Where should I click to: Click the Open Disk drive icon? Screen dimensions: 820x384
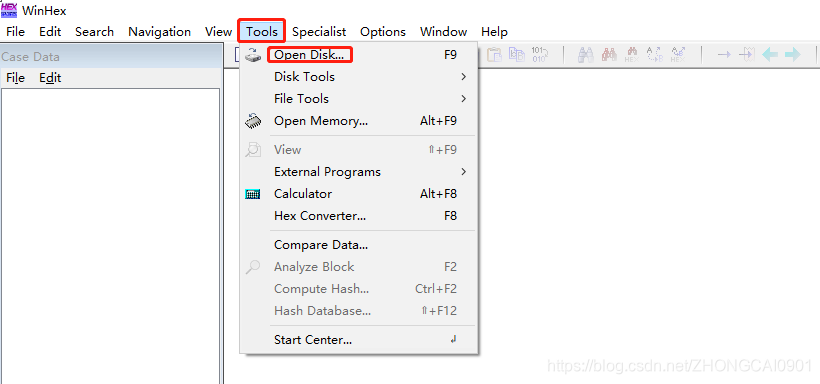tap(253, 54)
